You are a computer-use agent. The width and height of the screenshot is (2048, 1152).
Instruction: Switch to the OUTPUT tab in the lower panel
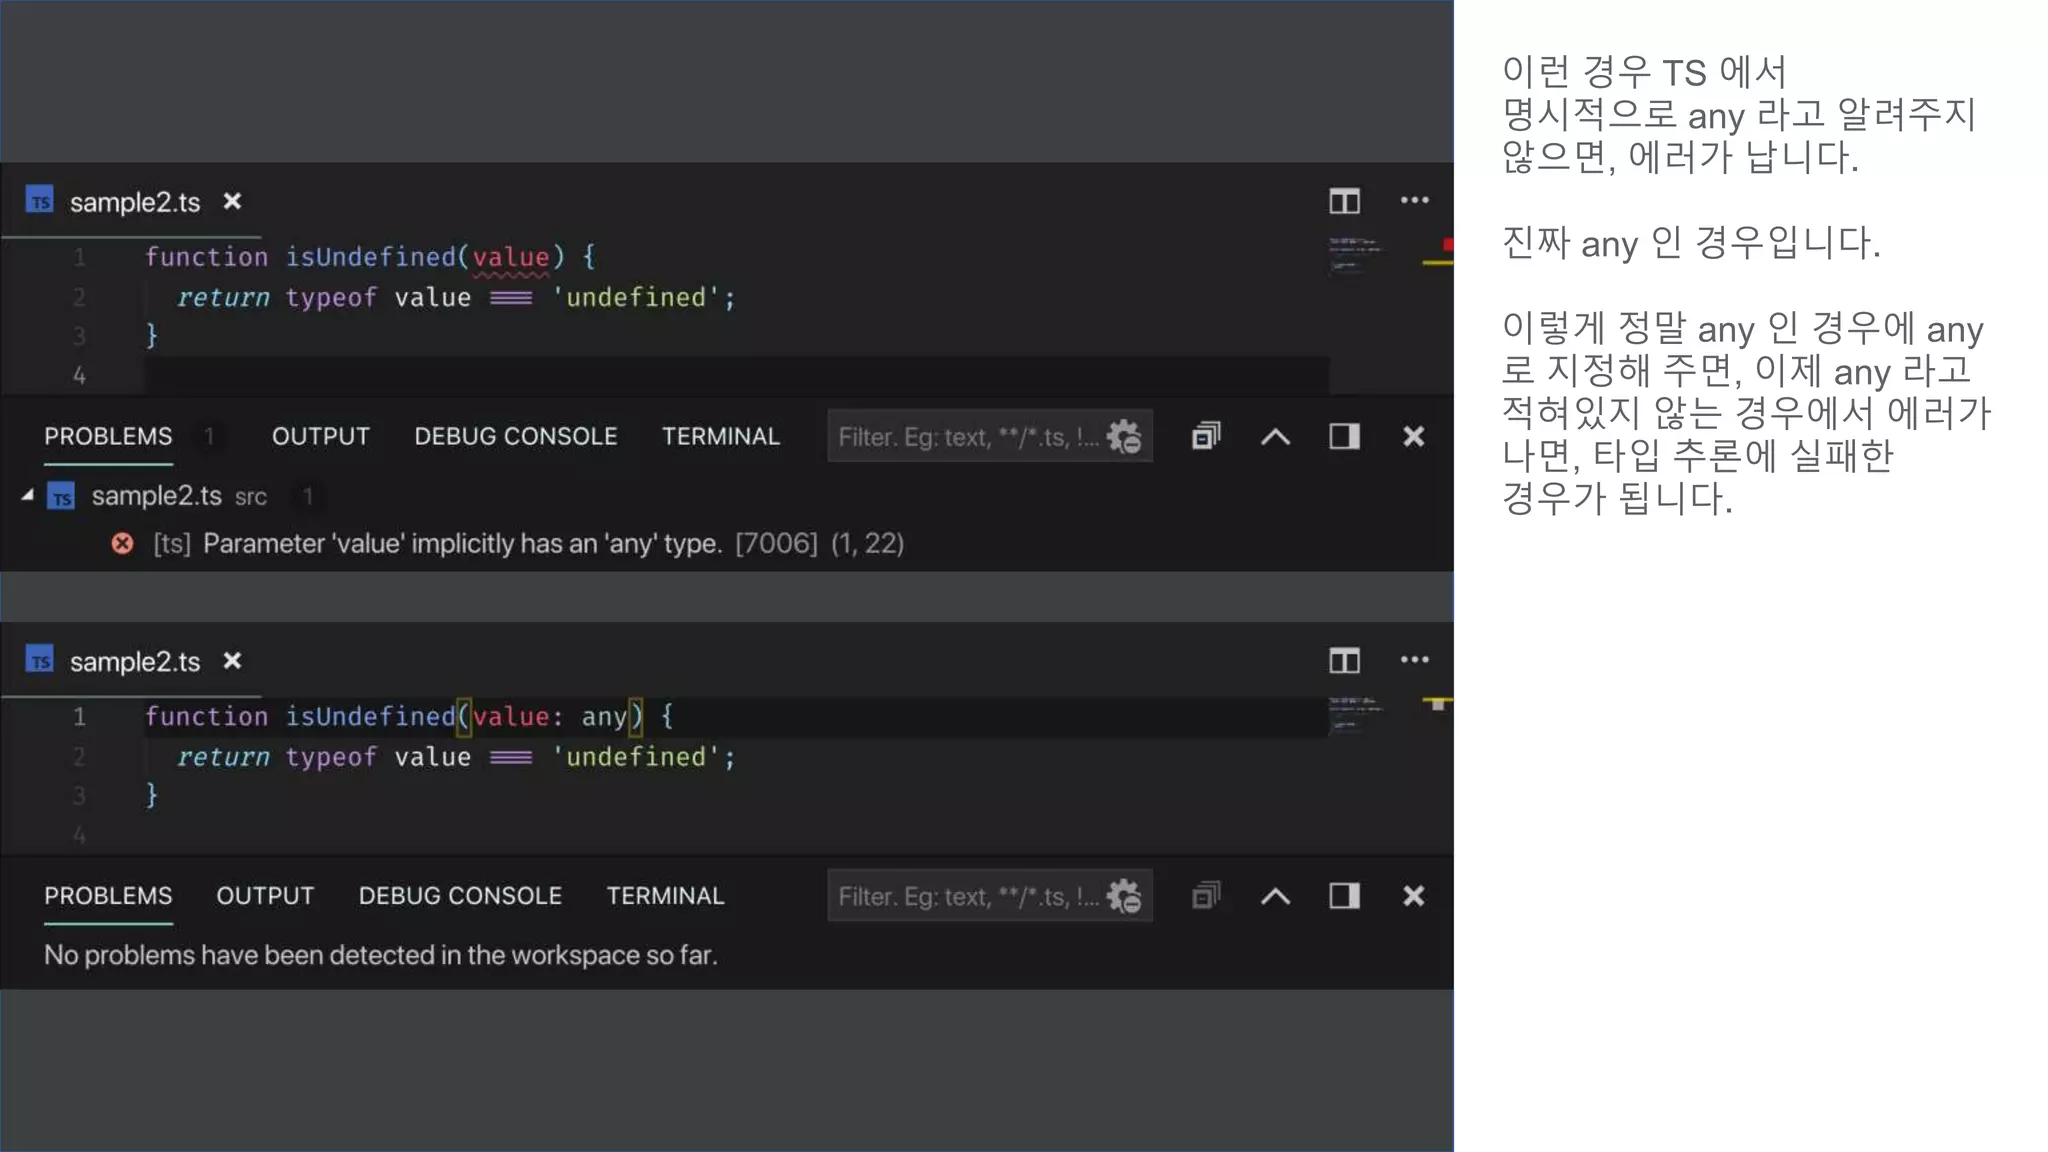click(265, 895)
